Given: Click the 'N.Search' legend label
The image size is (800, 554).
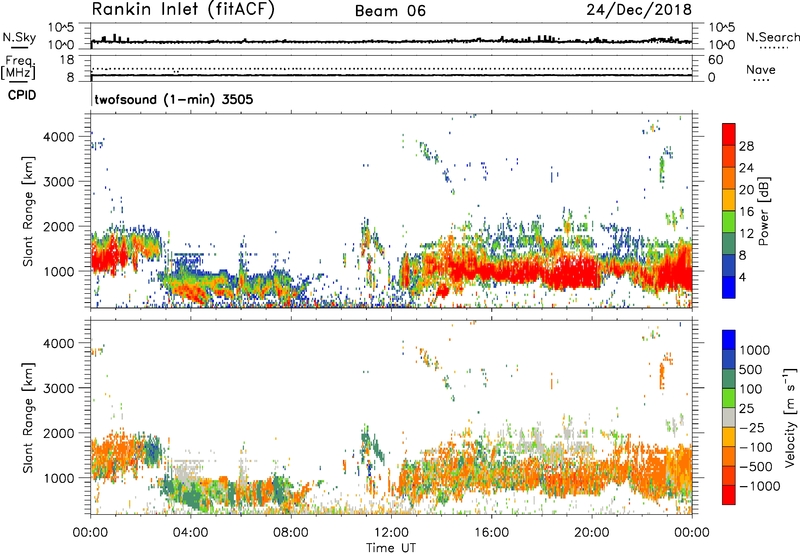Looking at the screenshot, I should 772,37.
